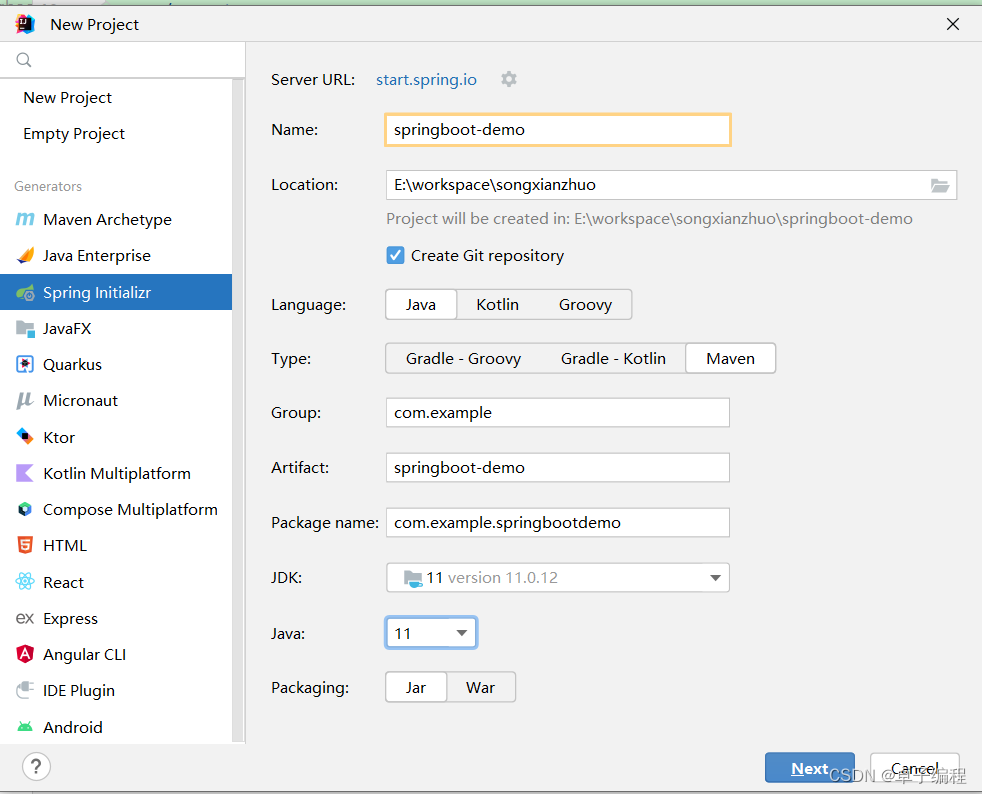This screenshot has height=794, width=982.
Task: Select the React label
Action: click(63, 582)
